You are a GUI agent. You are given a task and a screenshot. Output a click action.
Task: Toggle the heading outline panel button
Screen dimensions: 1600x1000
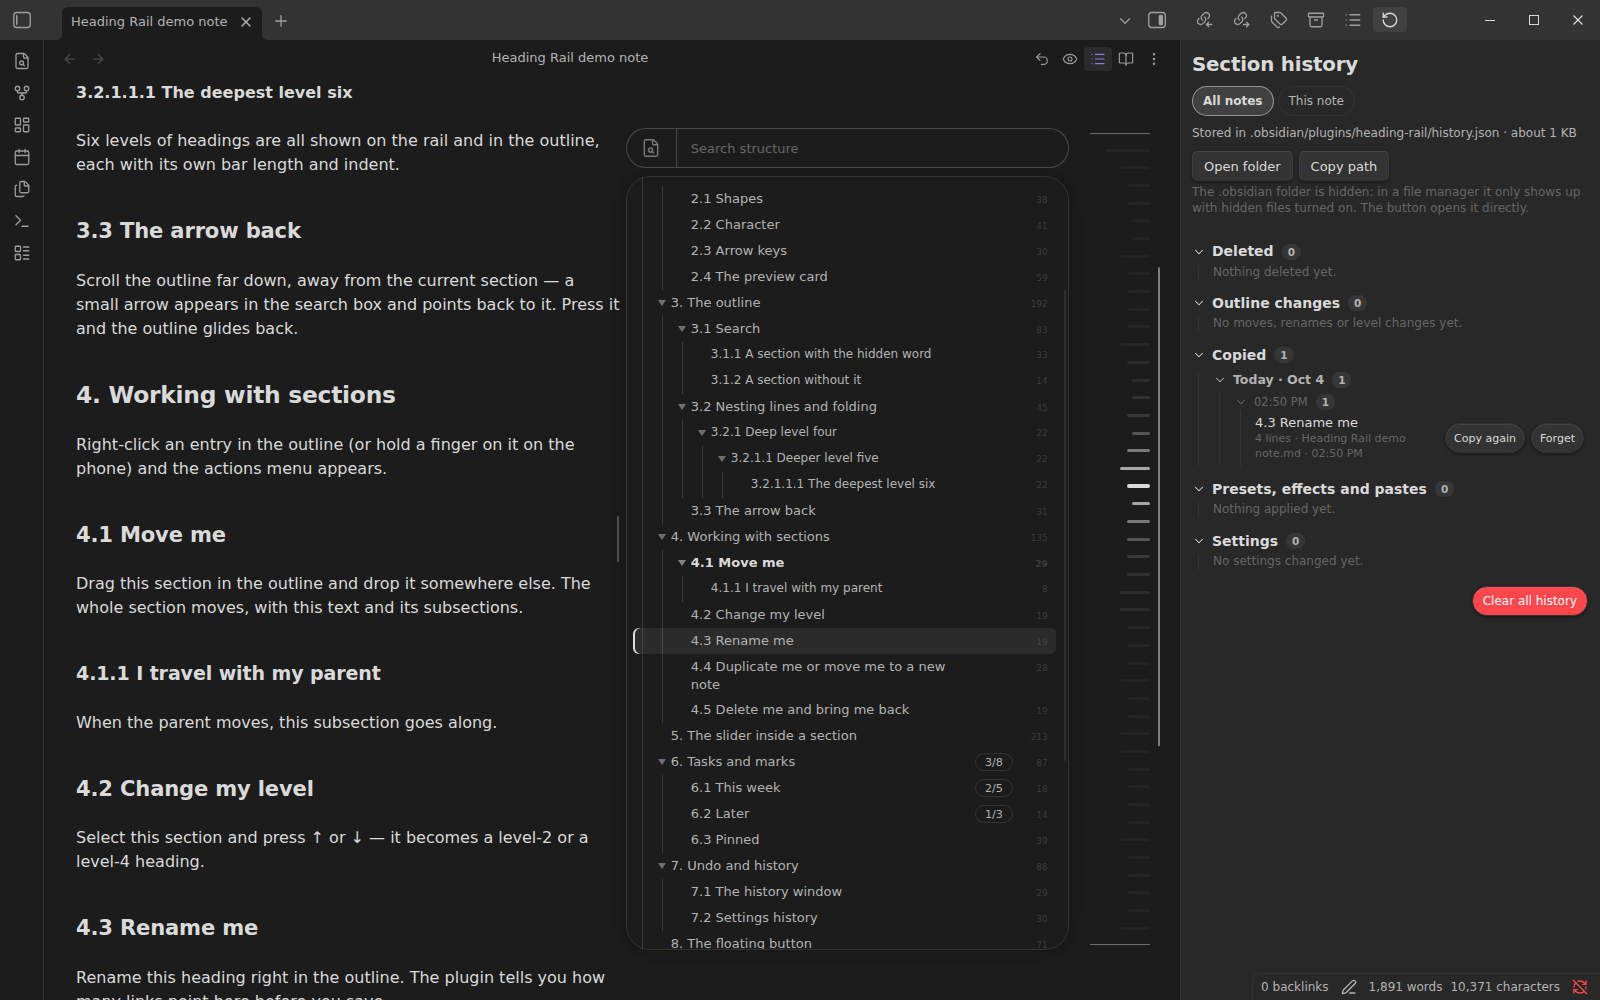coord(1098,59)
